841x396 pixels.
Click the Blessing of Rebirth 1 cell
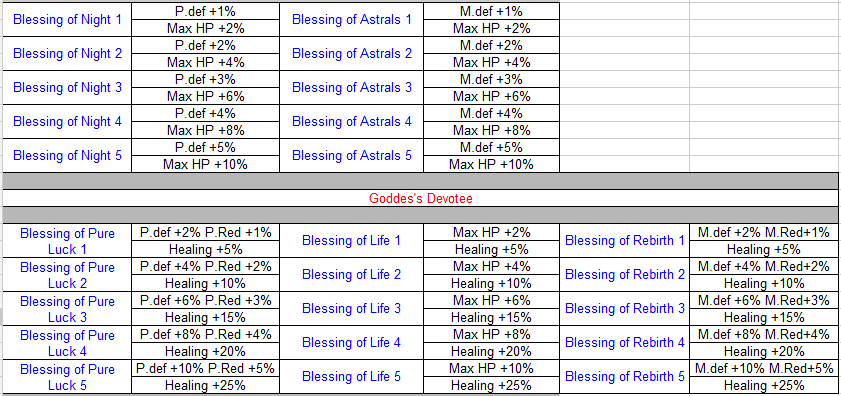click(x=625, y=241)
